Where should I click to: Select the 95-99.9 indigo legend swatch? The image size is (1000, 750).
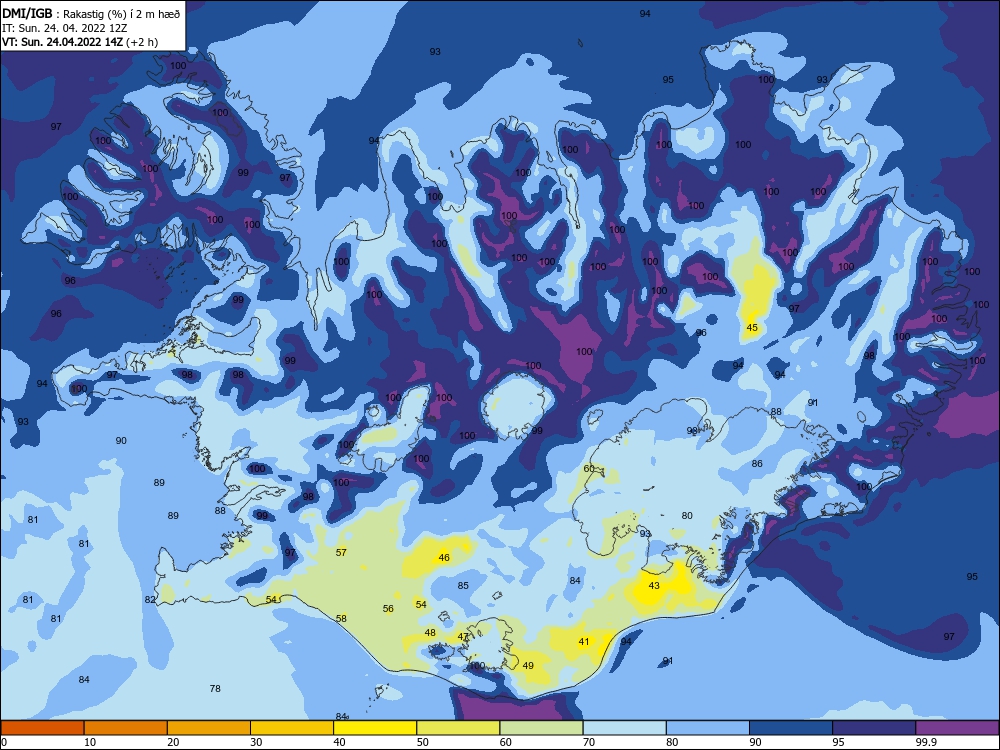(x=874, y=728)
